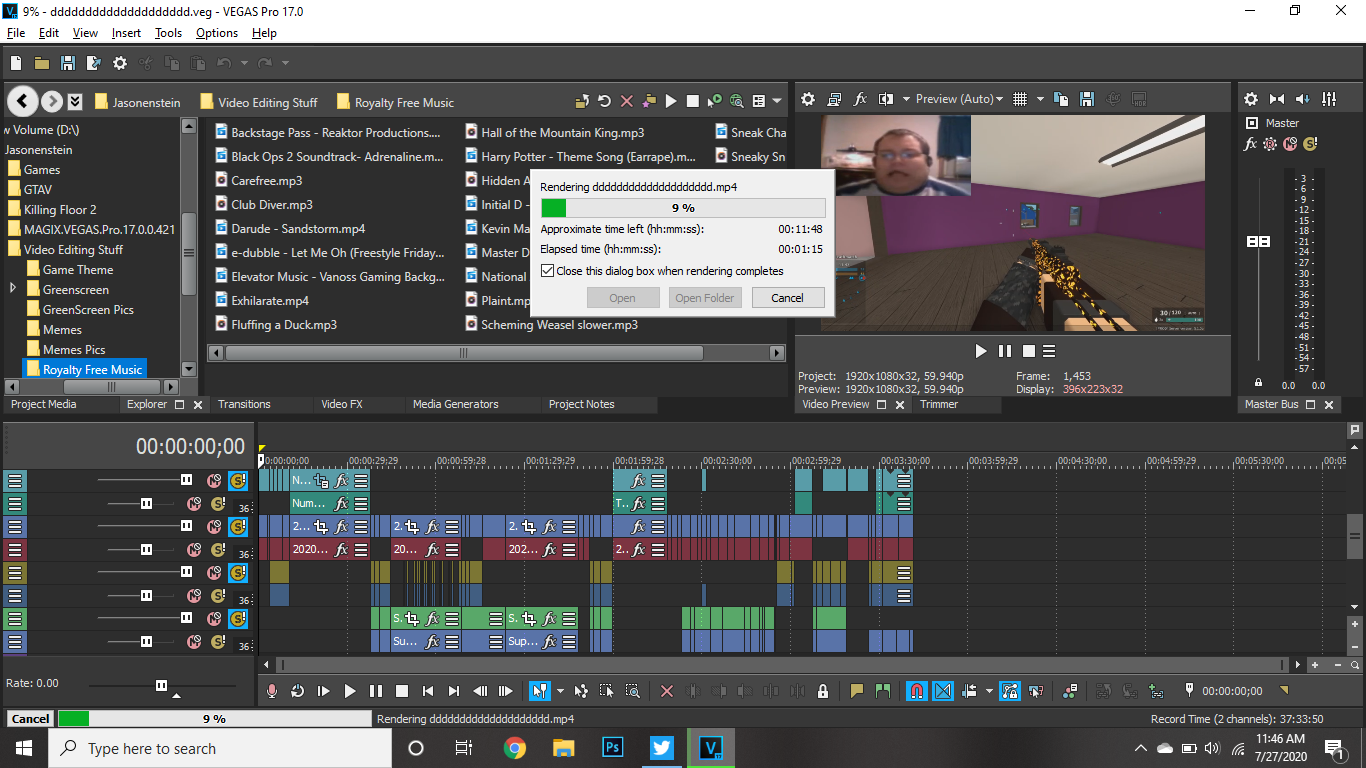Image resolution: width=1366 pixels, height=768 pixels.
Task: Click the Rate slider handle
Action: (x=161, y=685)
